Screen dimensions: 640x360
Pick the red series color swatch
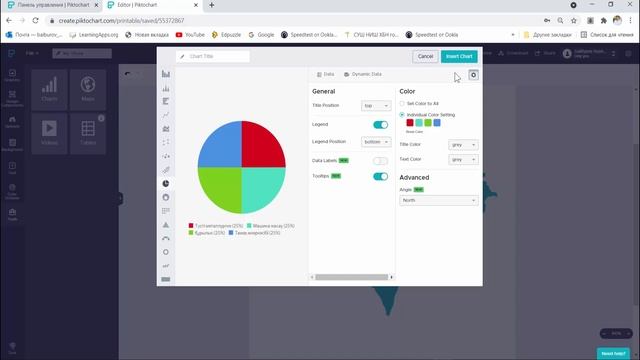pyautogui.click(x=410, y=122)
